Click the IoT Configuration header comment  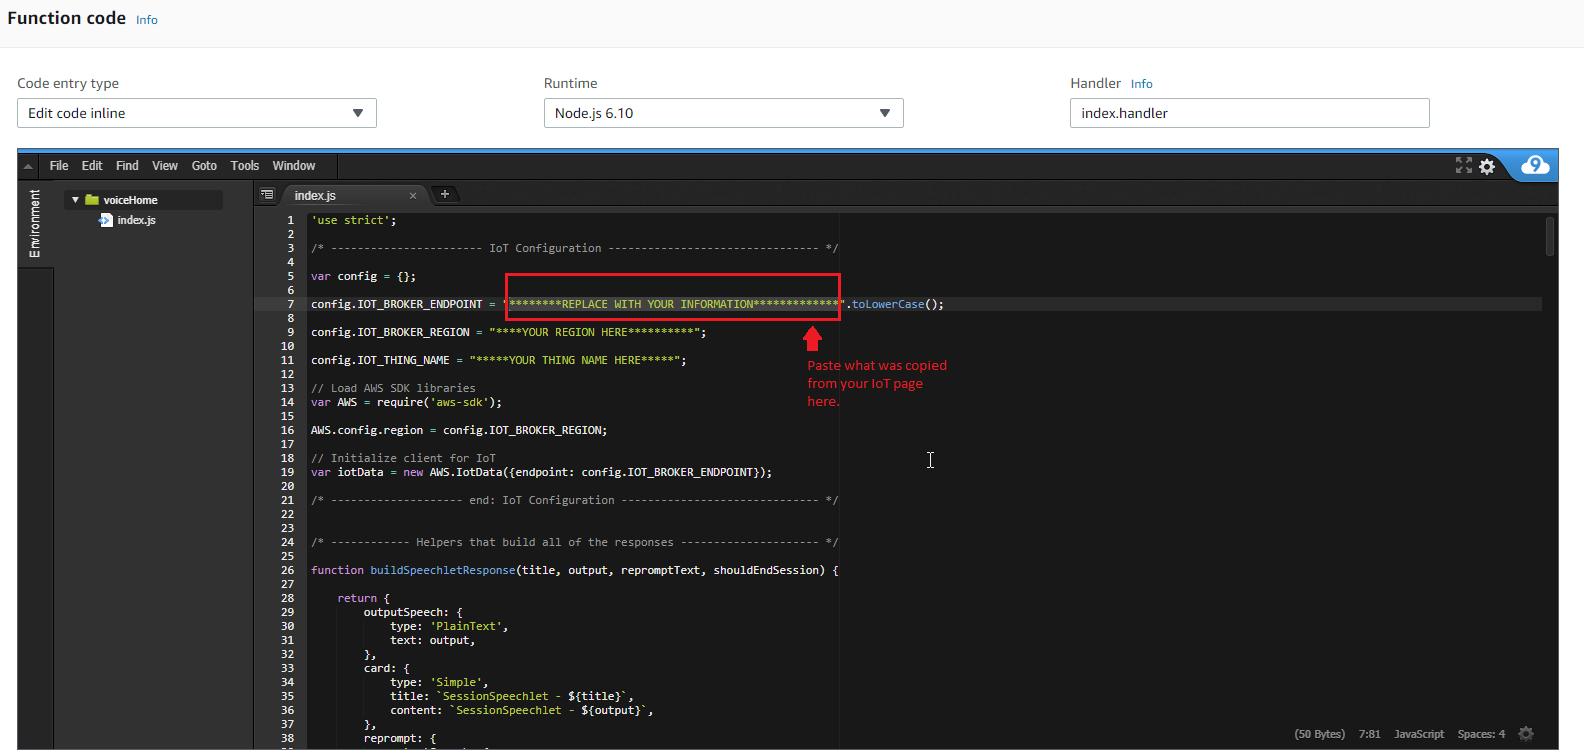[575, 248]
